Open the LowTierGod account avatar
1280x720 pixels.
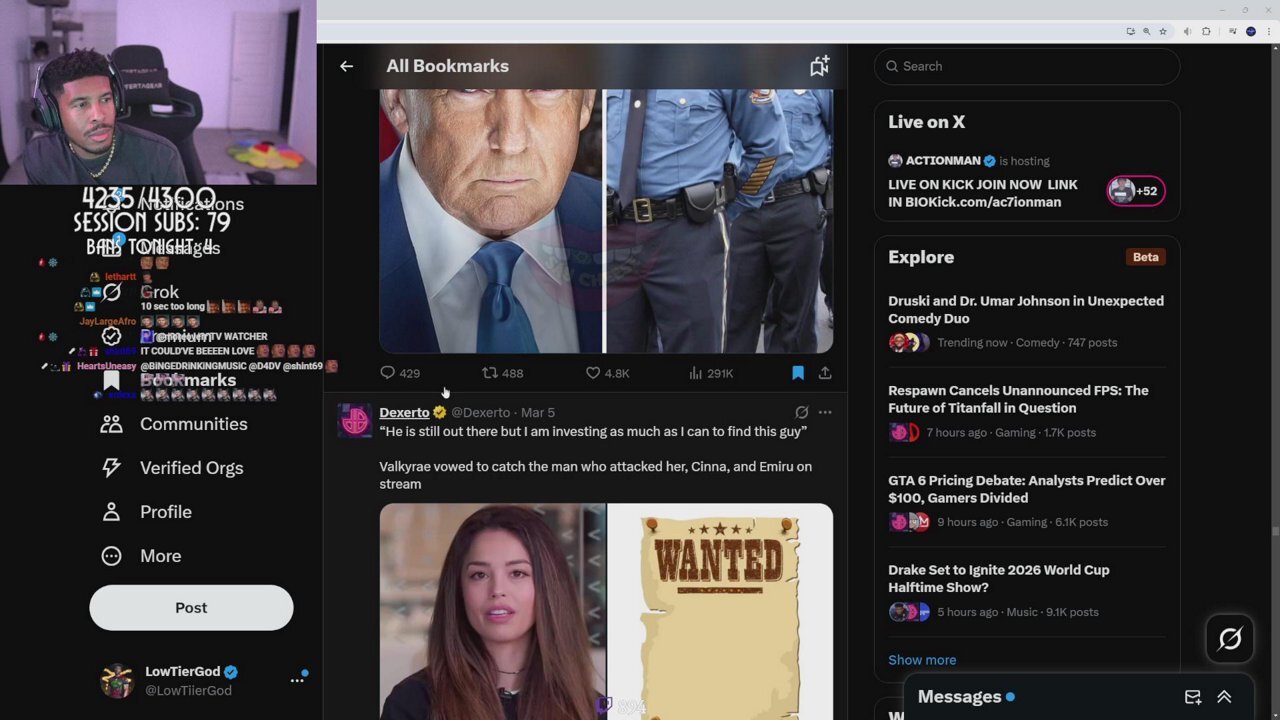pyautogui.click(x=117, y=680)
